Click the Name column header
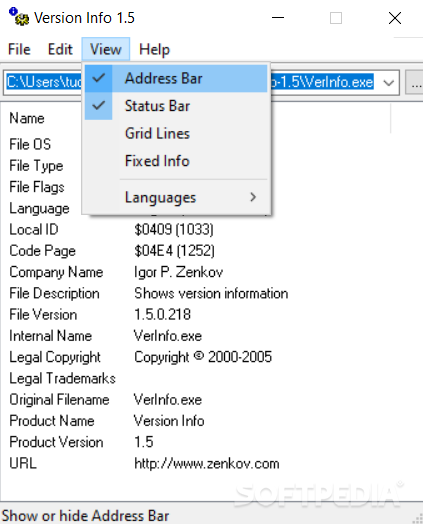 [x=27, y=118]
